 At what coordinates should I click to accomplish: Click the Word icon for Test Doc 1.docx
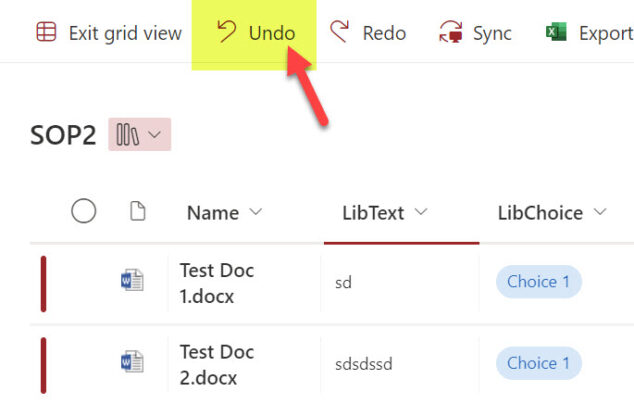(132, 280)
